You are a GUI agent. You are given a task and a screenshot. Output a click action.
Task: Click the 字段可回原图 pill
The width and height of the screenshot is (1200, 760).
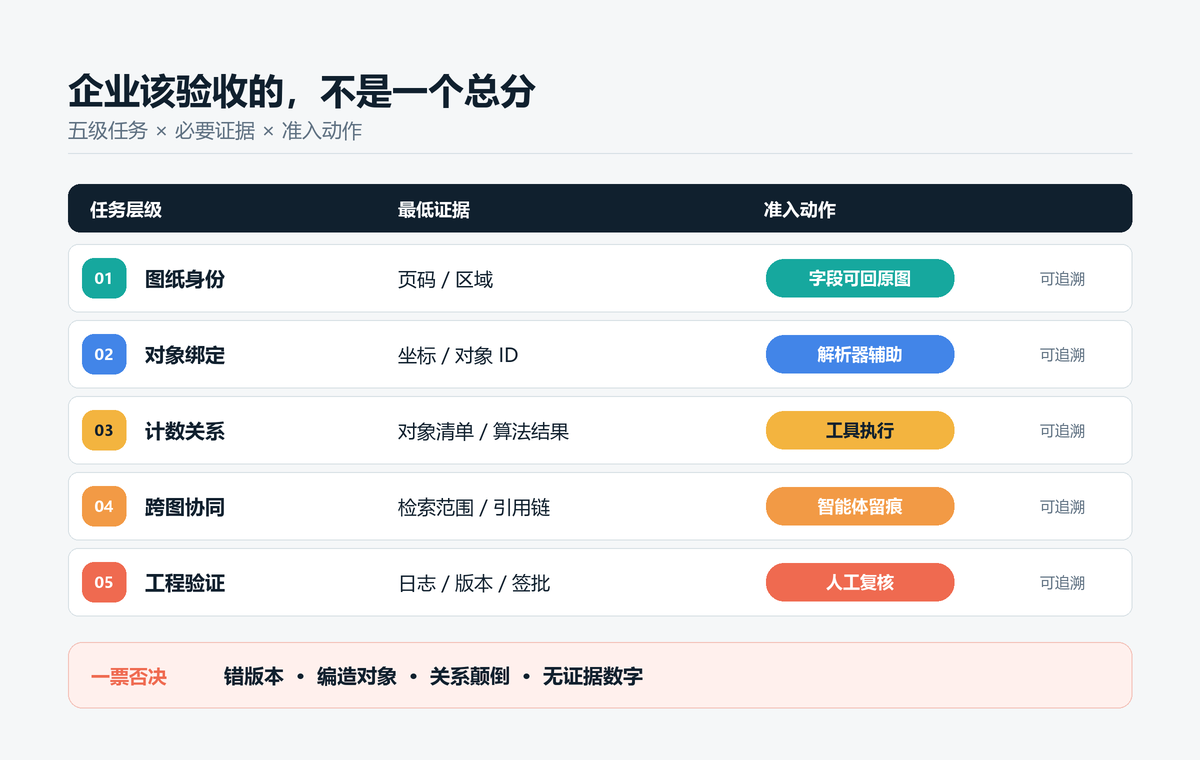[860, 278]
